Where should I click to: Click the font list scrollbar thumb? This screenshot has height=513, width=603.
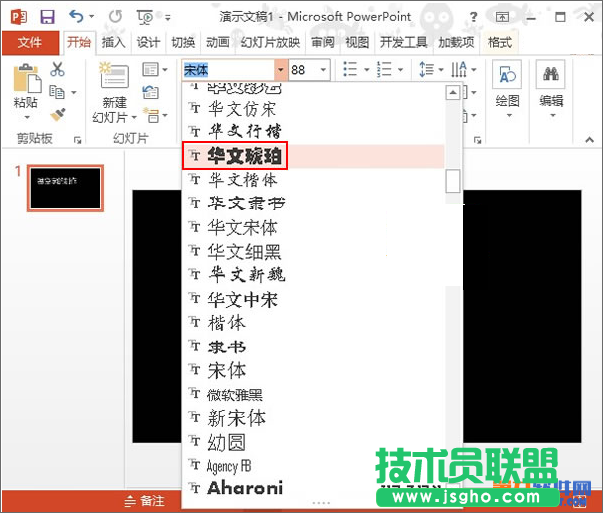pos(453,181)
